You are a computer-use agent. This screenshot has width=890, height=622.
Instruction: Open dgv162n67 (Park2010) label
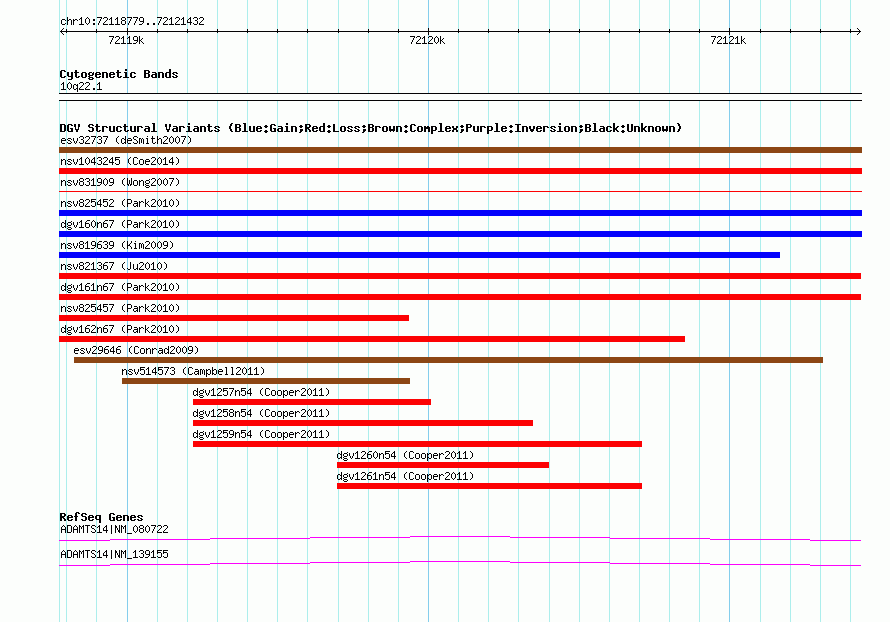click(x=120, y=329)
